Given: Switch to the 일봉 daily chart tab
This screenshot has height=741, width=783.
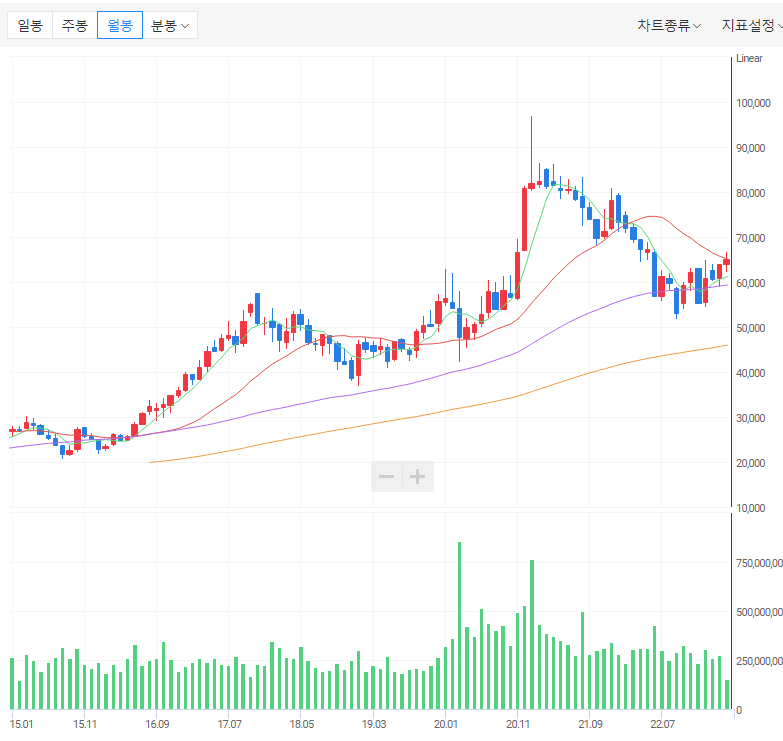Looking at the screenshot, I should point(30,25).
